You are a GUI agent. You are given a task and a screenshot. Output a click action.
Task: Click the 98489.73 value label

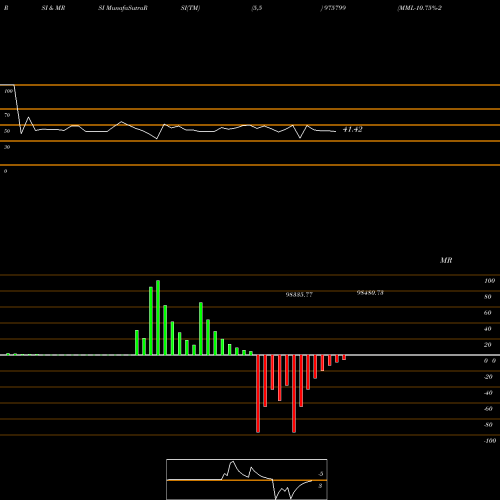coord(370,293)
